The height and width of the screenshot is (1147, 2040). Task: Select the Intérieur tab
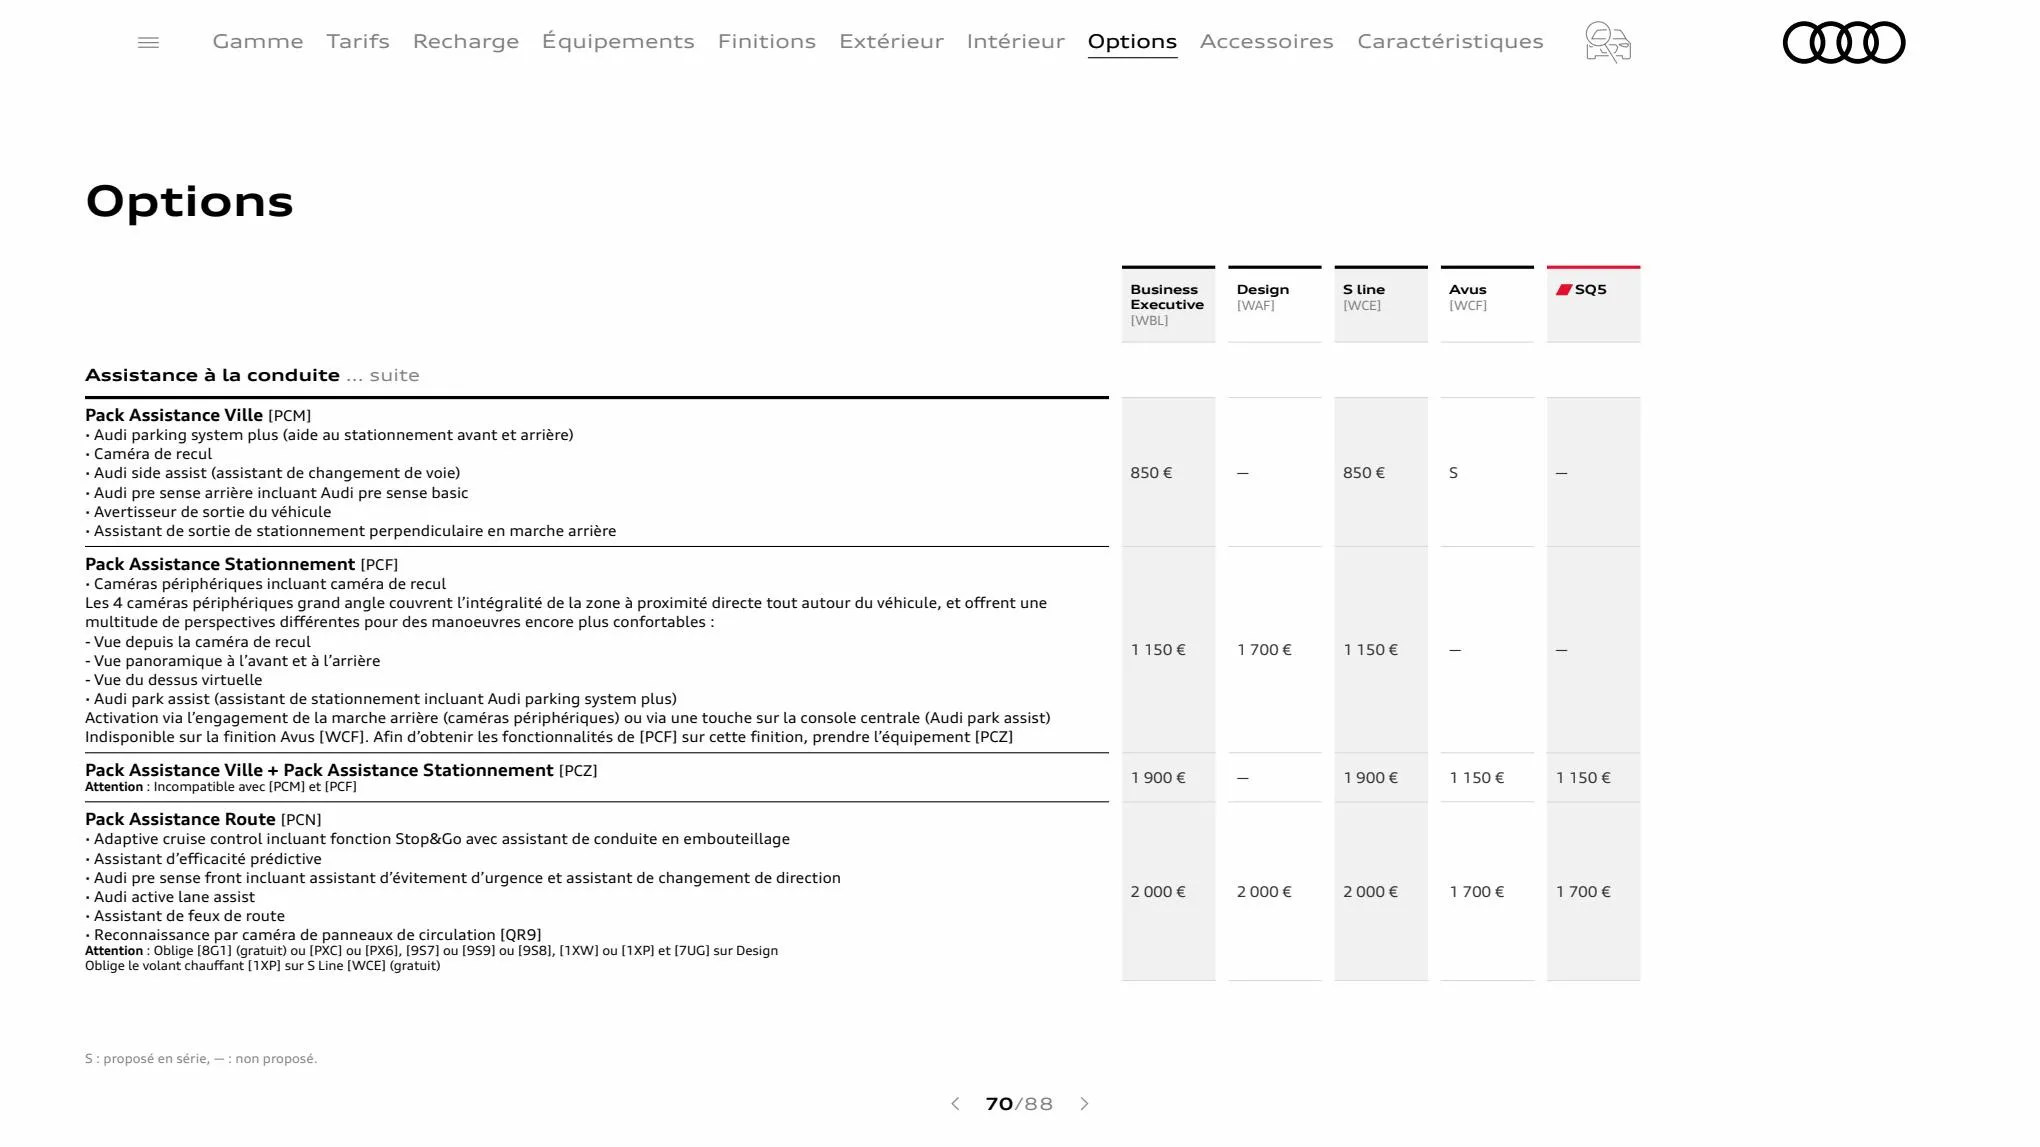pyautogui.click(x=1016, y=41)
